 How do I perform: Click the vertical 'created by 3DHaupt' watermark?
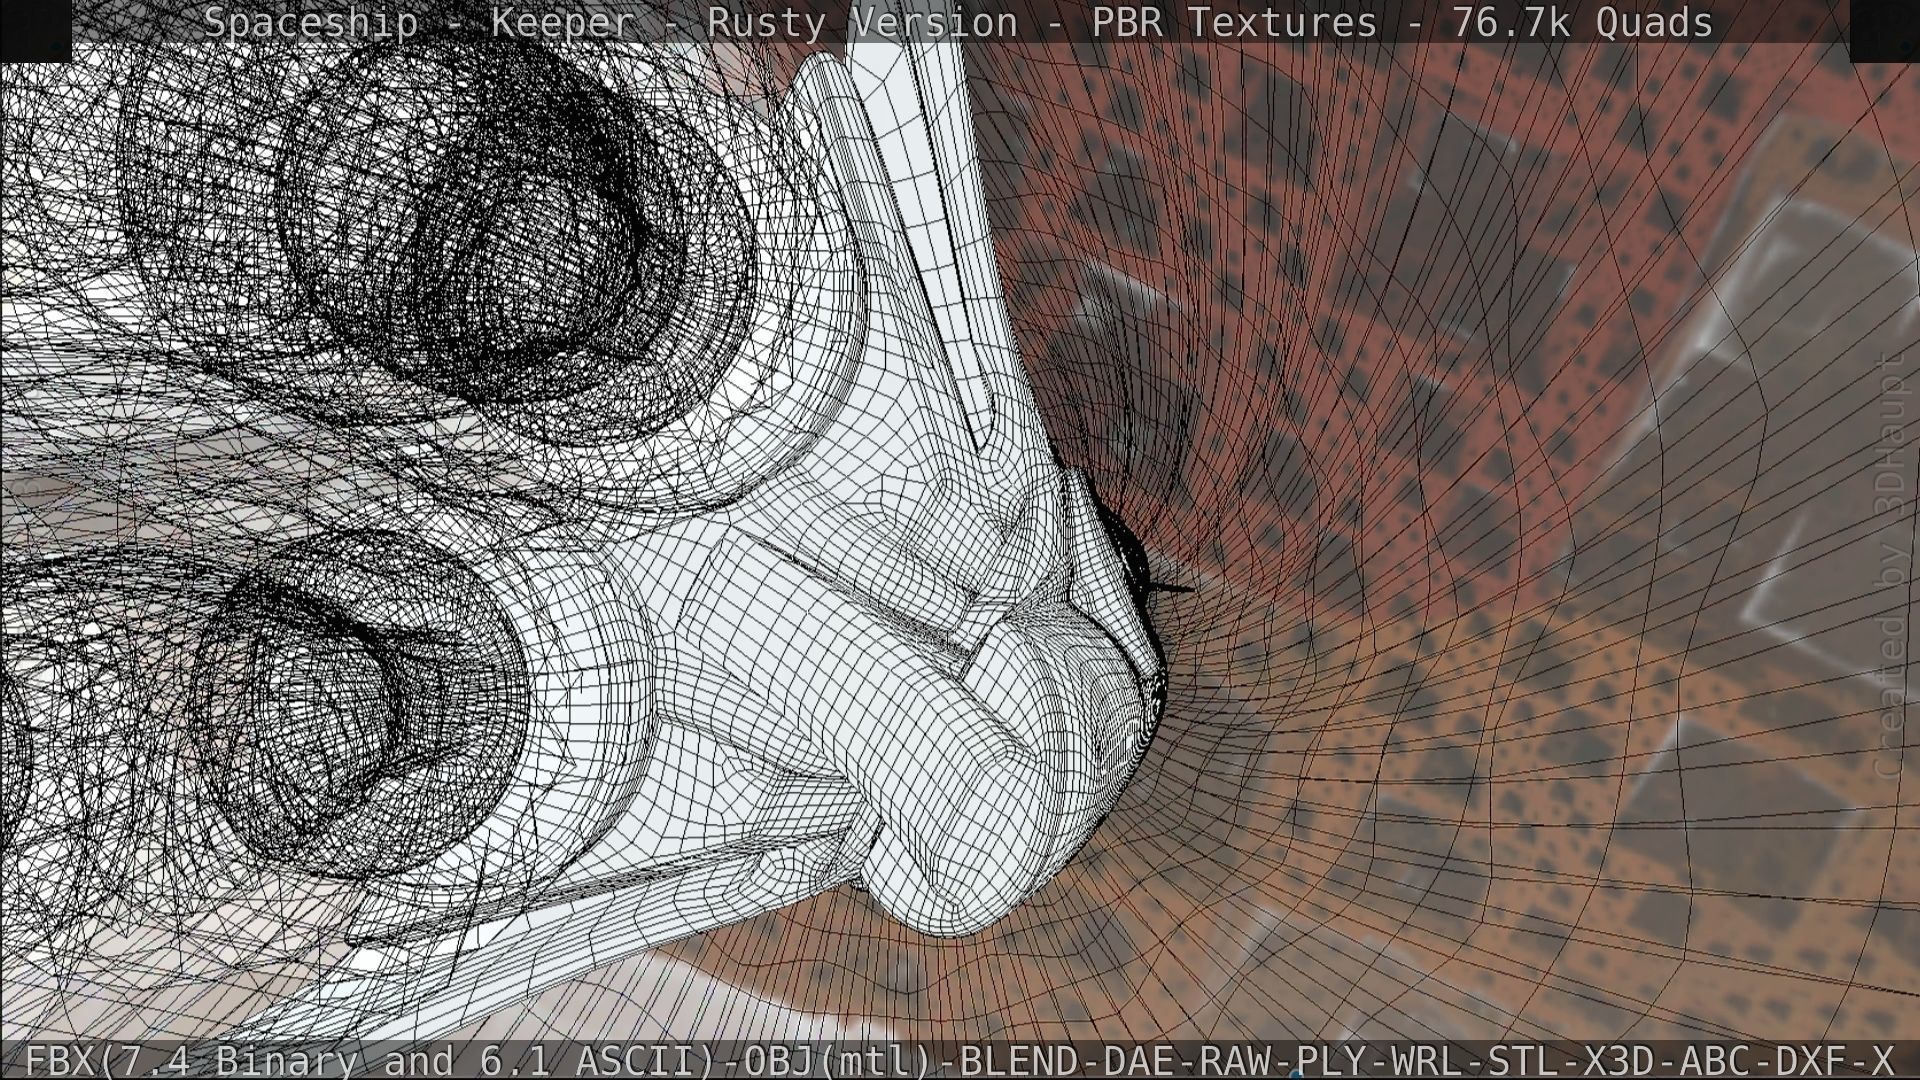pos(1890,570)
